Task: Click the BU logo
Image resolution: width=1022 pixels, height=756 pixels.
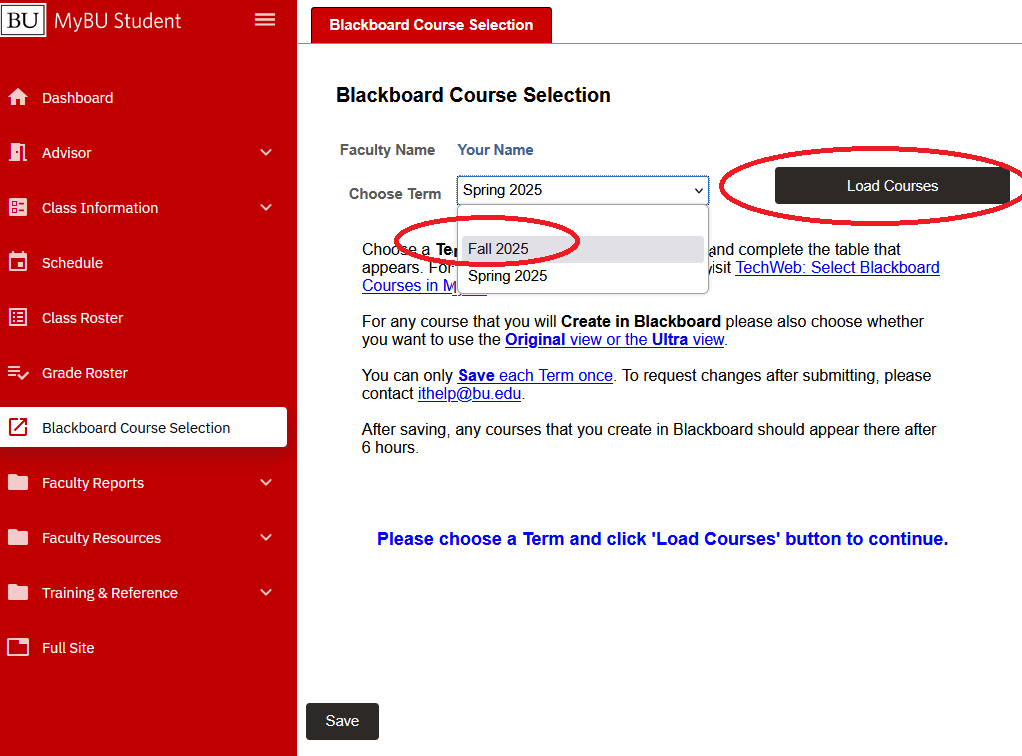Action: point(23,20)
